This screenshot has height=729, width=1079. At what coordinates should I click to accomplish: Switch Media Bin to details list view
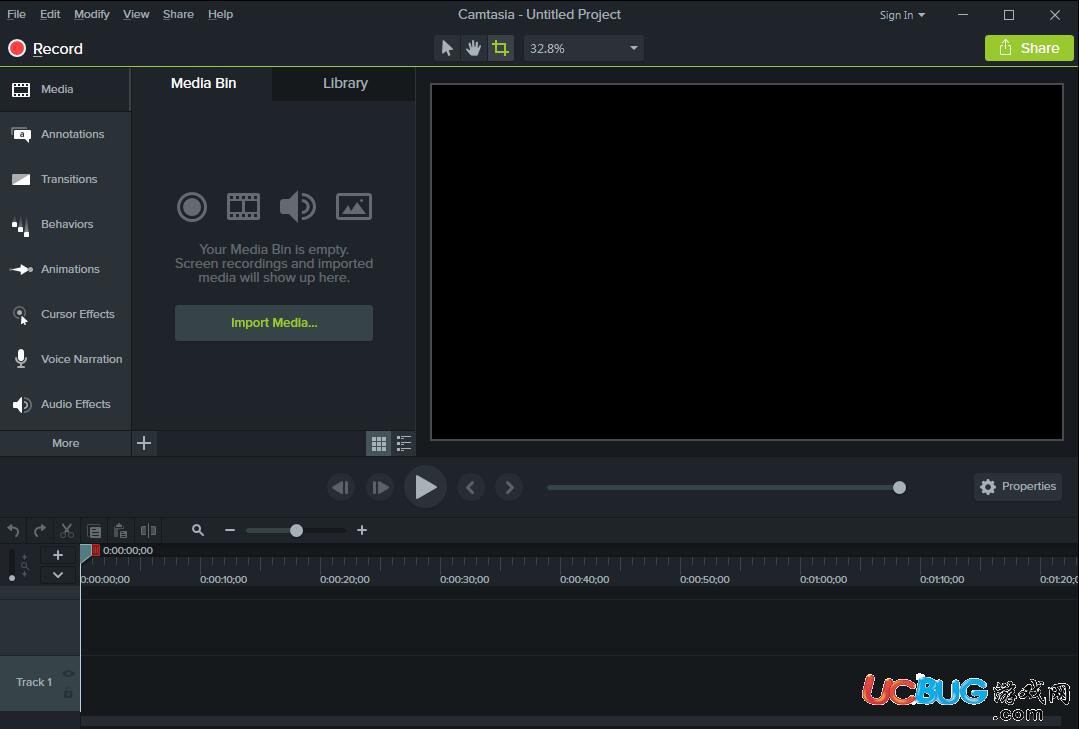[404, 444]
